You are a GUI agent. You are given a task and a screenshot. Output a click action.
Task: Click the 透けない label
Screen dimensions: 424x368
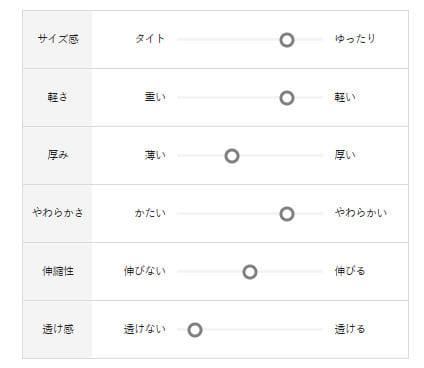[x=145, y=329]
